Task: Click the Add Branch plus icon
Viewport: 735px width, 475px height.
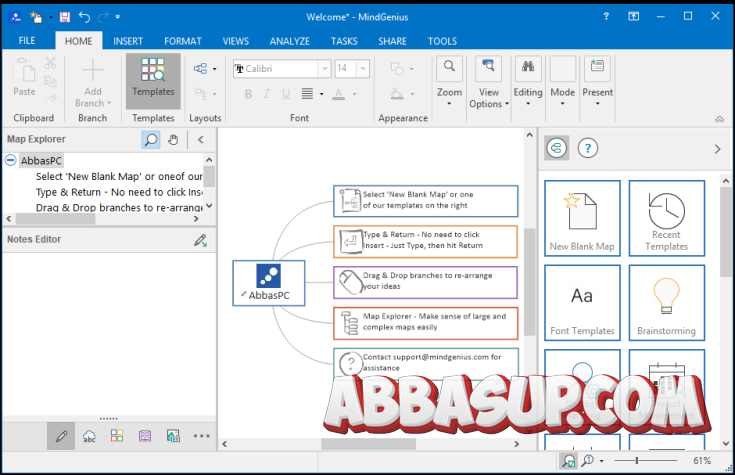Action: point(93,70)
